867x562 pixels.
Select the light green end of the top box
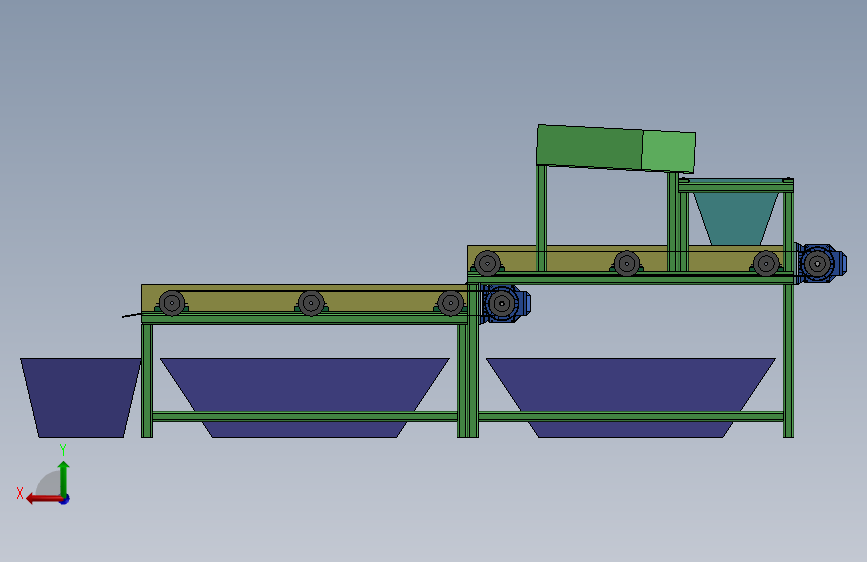(668, 152)
